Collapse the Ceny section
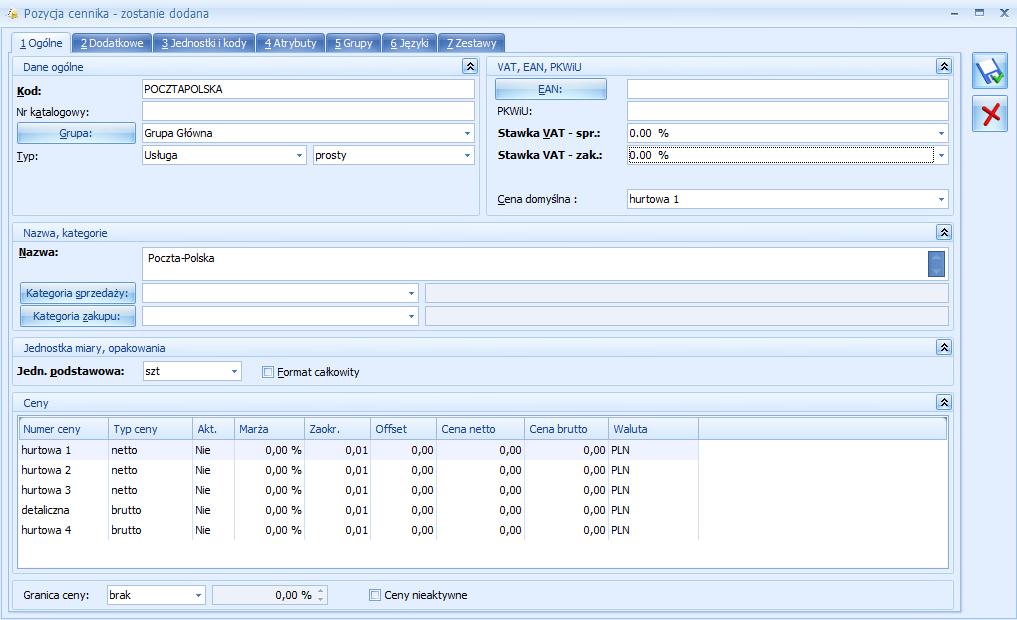Viewport: 1017px width, 620px height. pyautogui.click(x=944, y=403)
